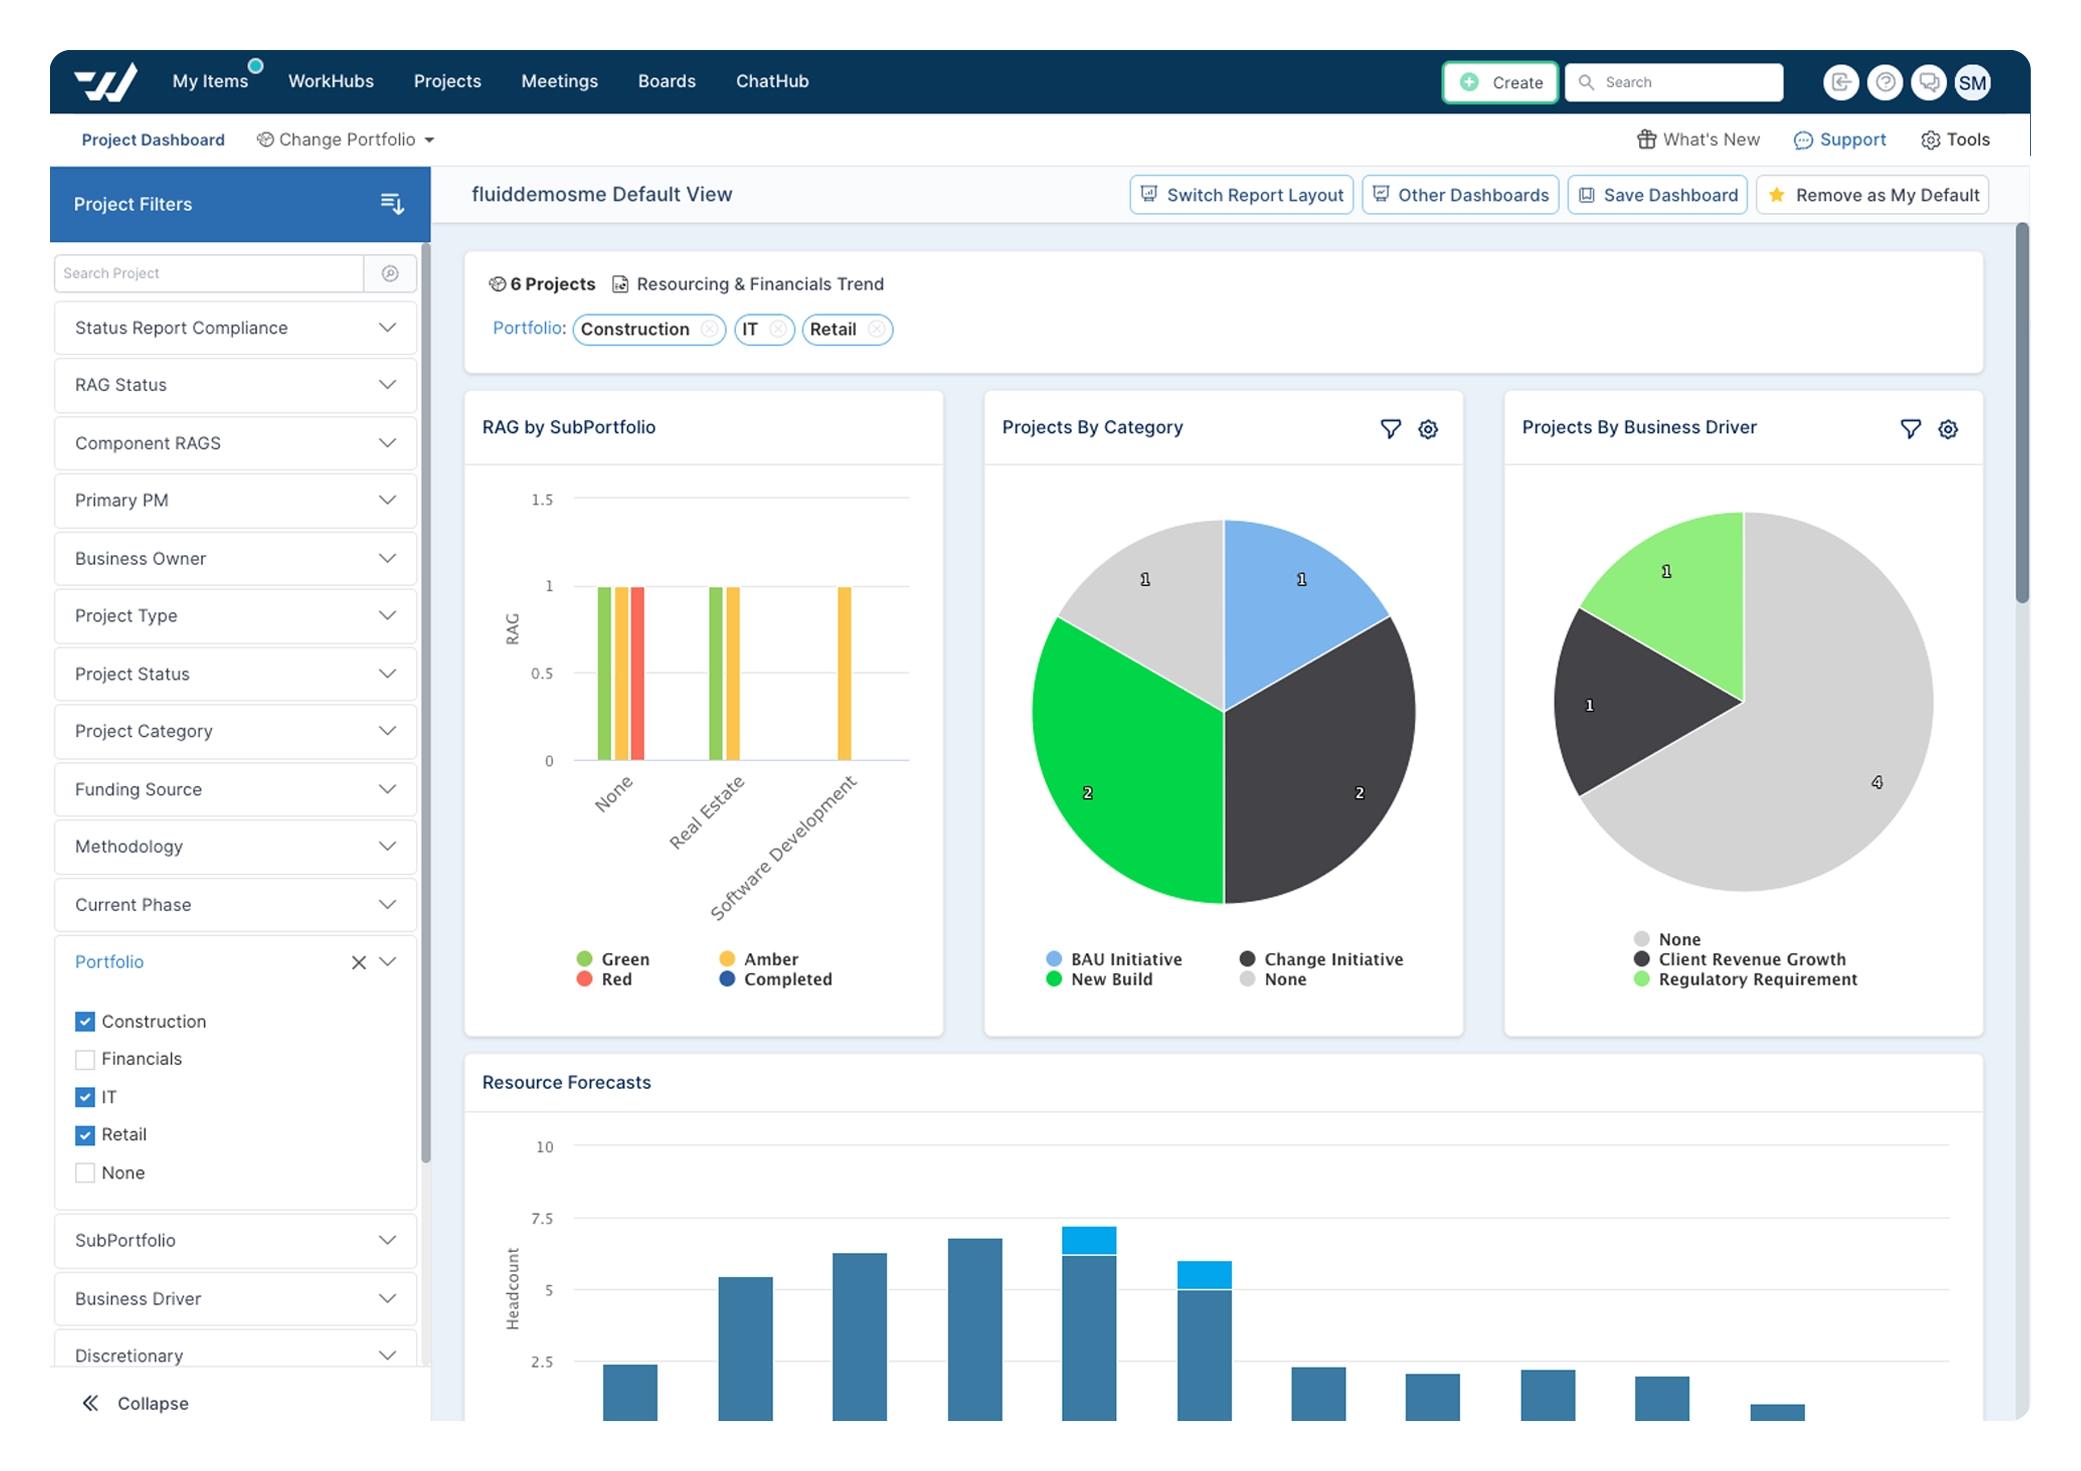
Task: Click Switch Report Layout
Action: pyautogui.click(x=1241, y=194)
